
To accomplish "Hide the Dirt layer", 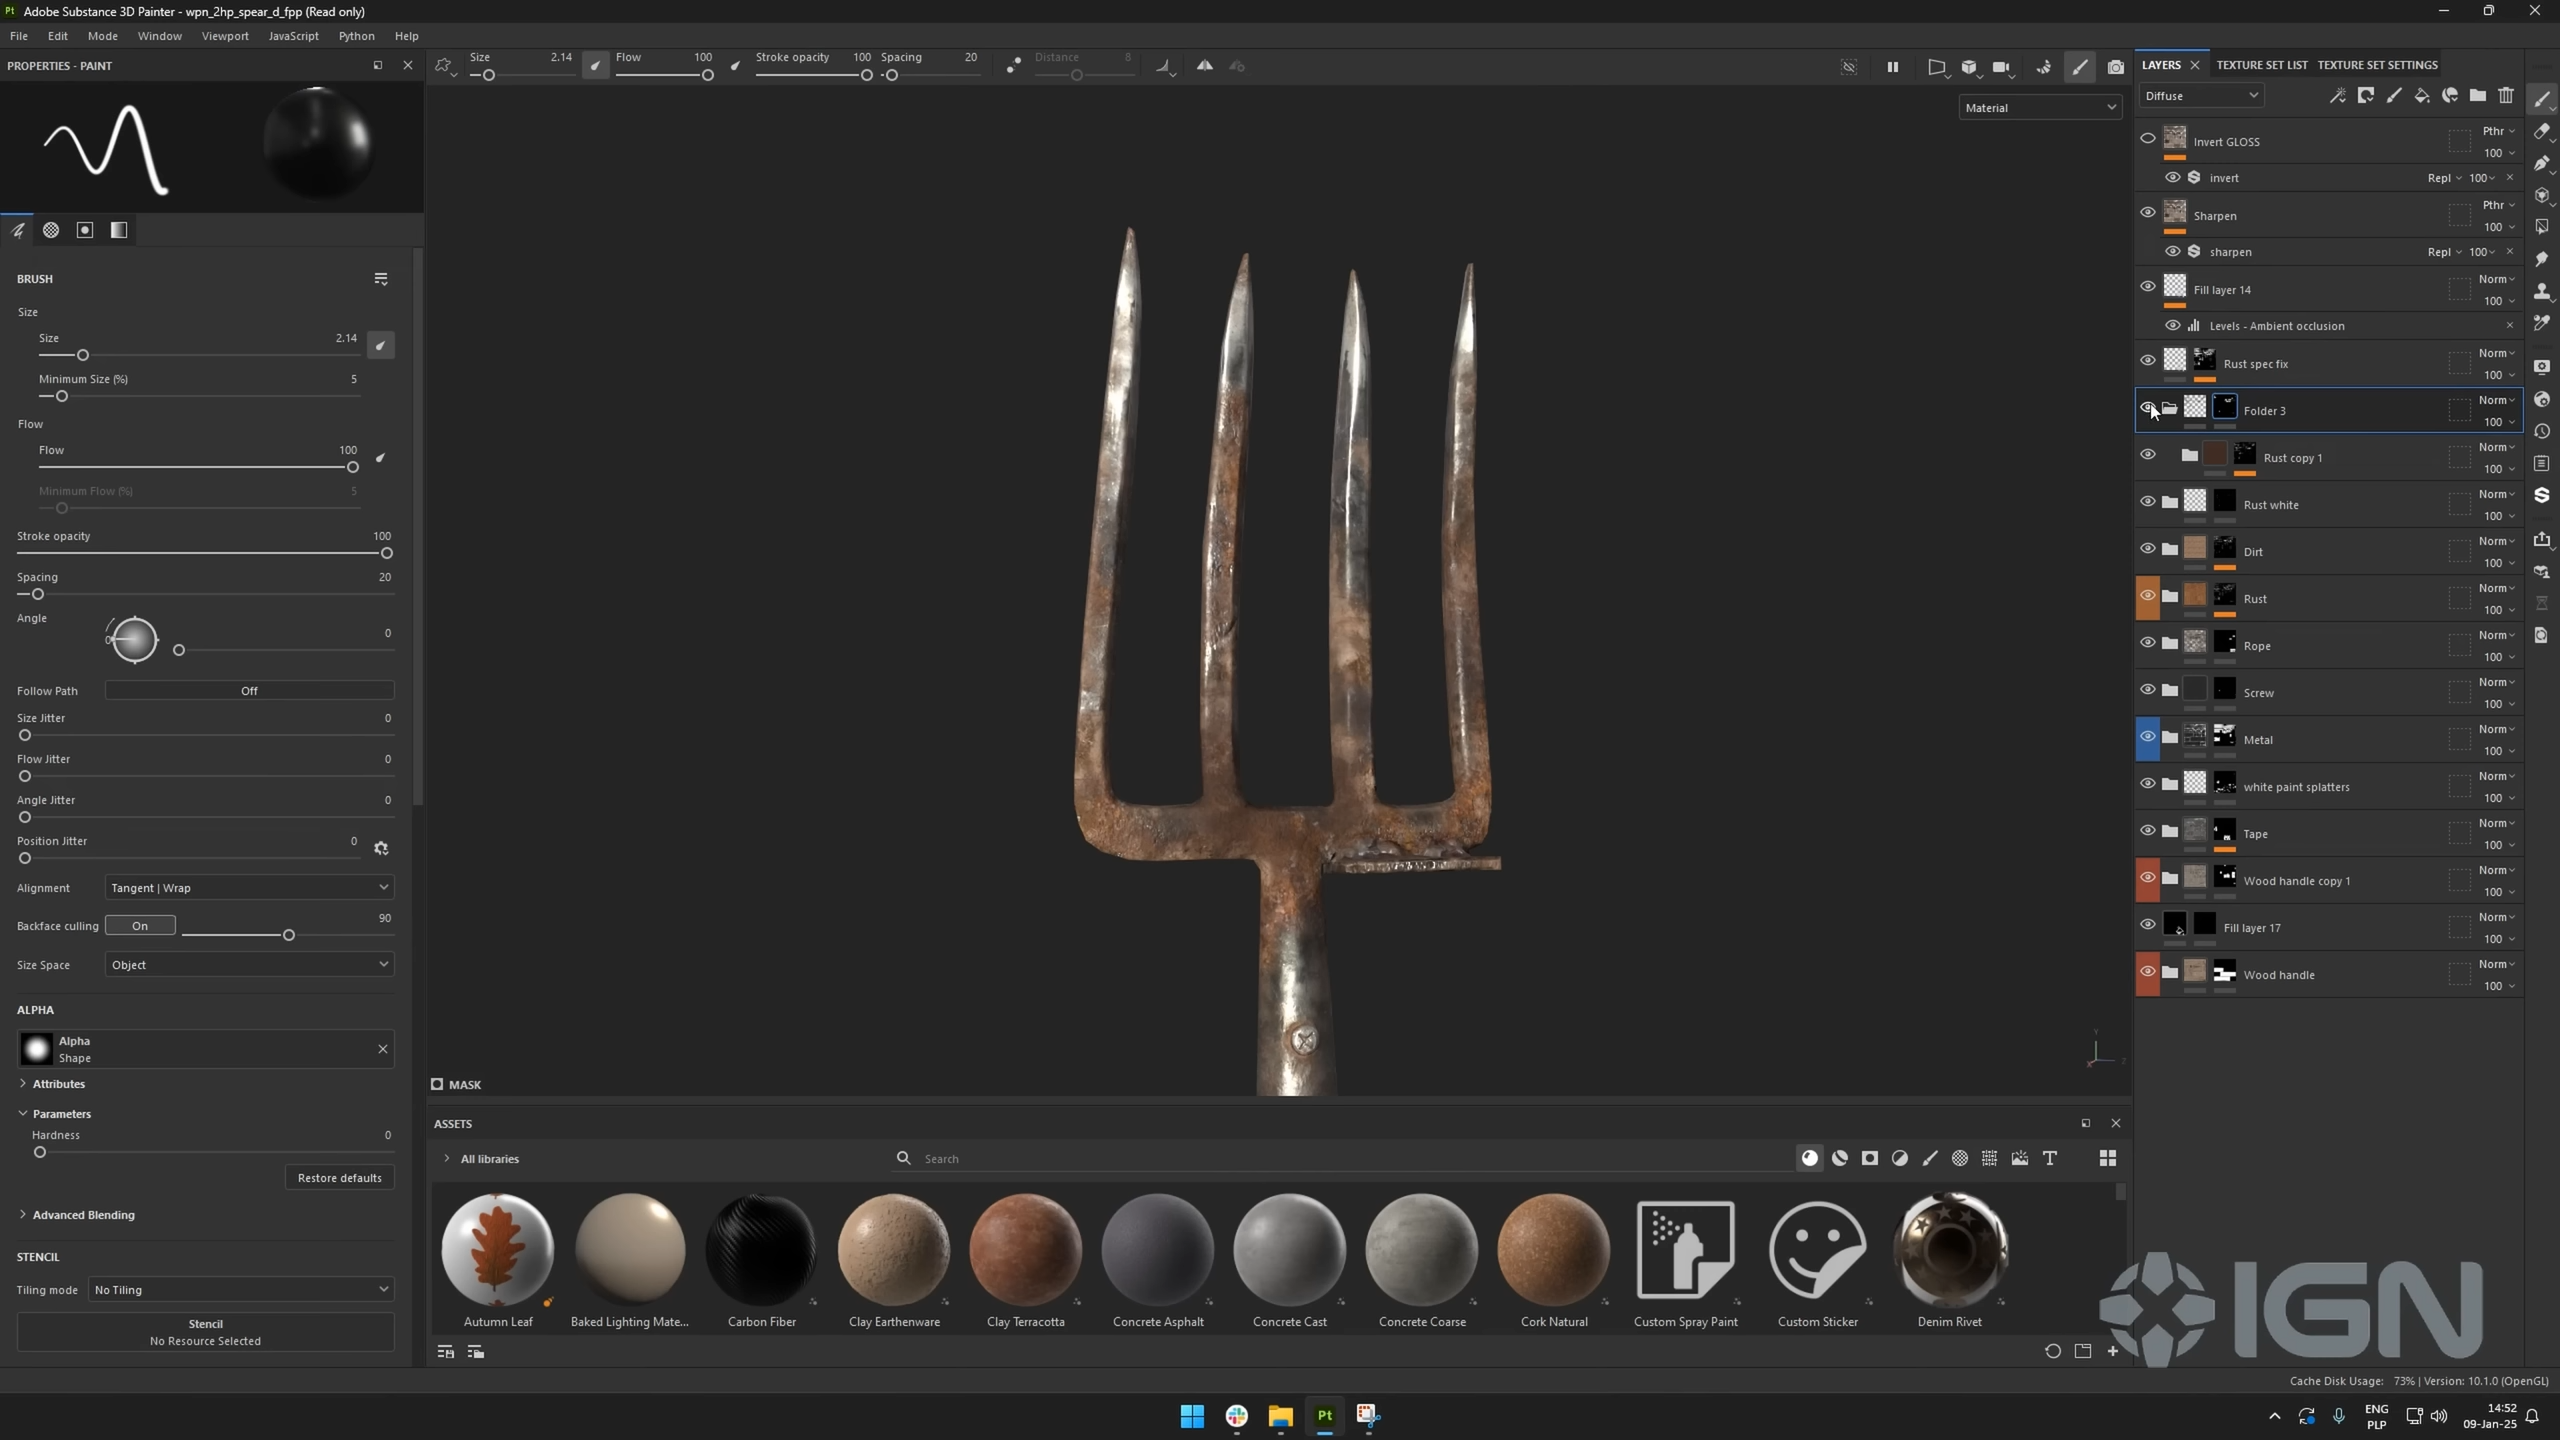I will pyautogui.click(x=2147, y=549).
